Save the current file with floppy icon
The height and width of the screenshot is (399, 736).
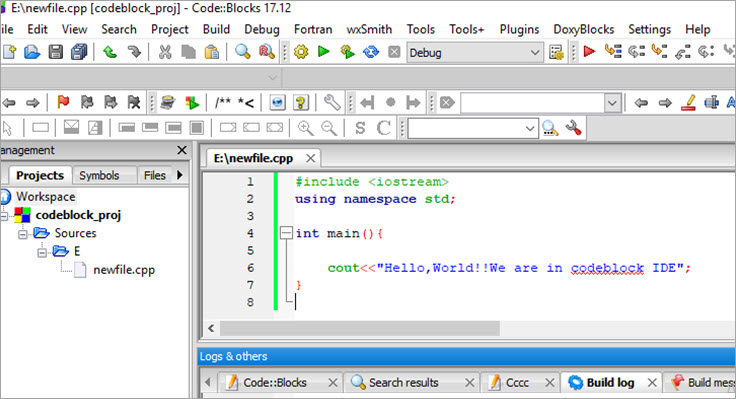[x=55, y=52]
